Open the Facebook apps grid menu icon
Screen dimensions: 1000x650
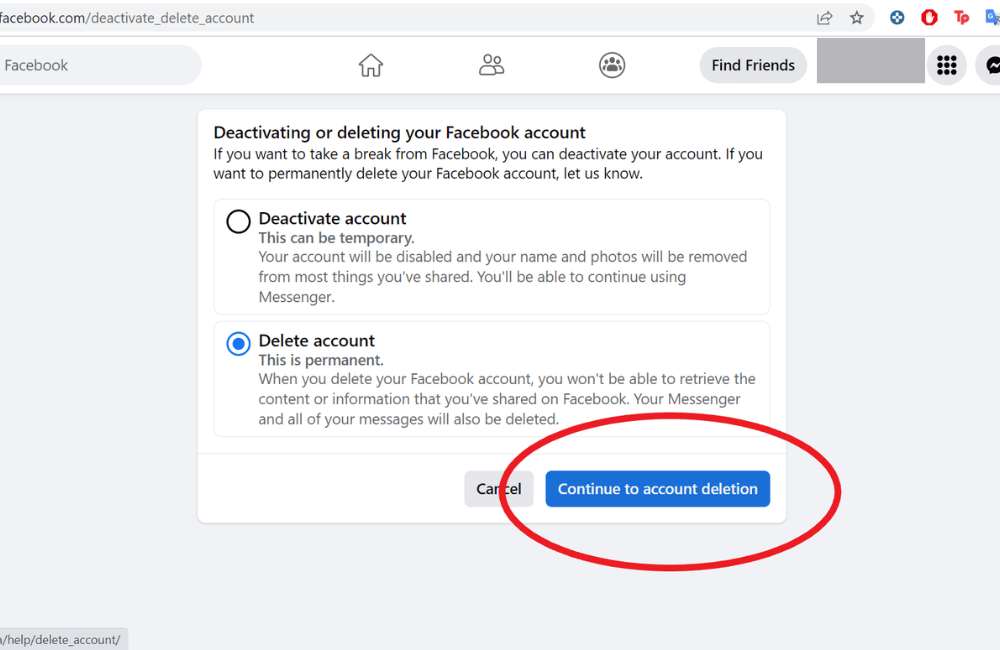pos(946,64)
